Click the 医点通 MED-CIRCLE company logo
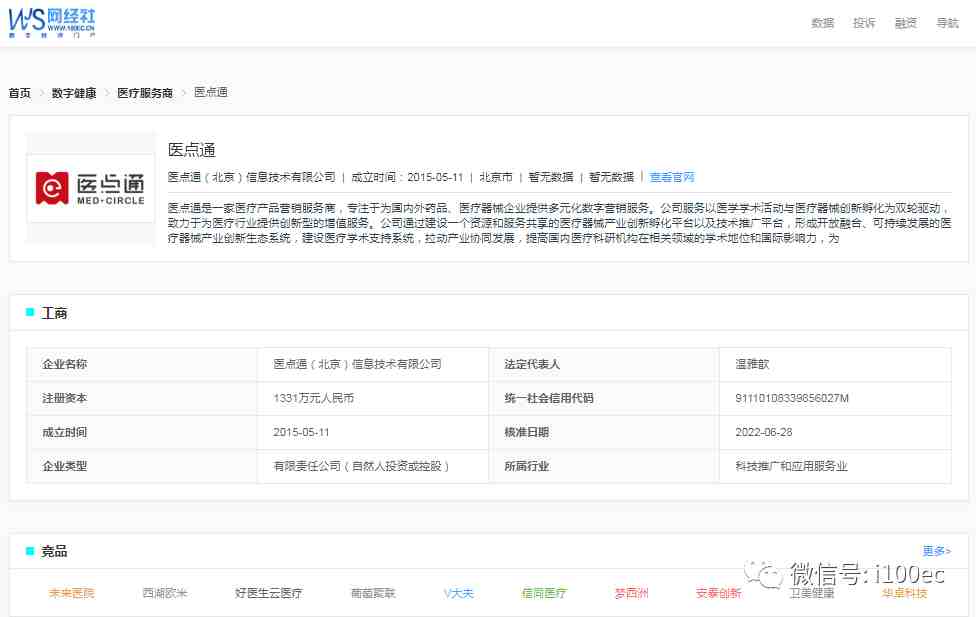Screen dimensions: 976x617 [91, 188]
